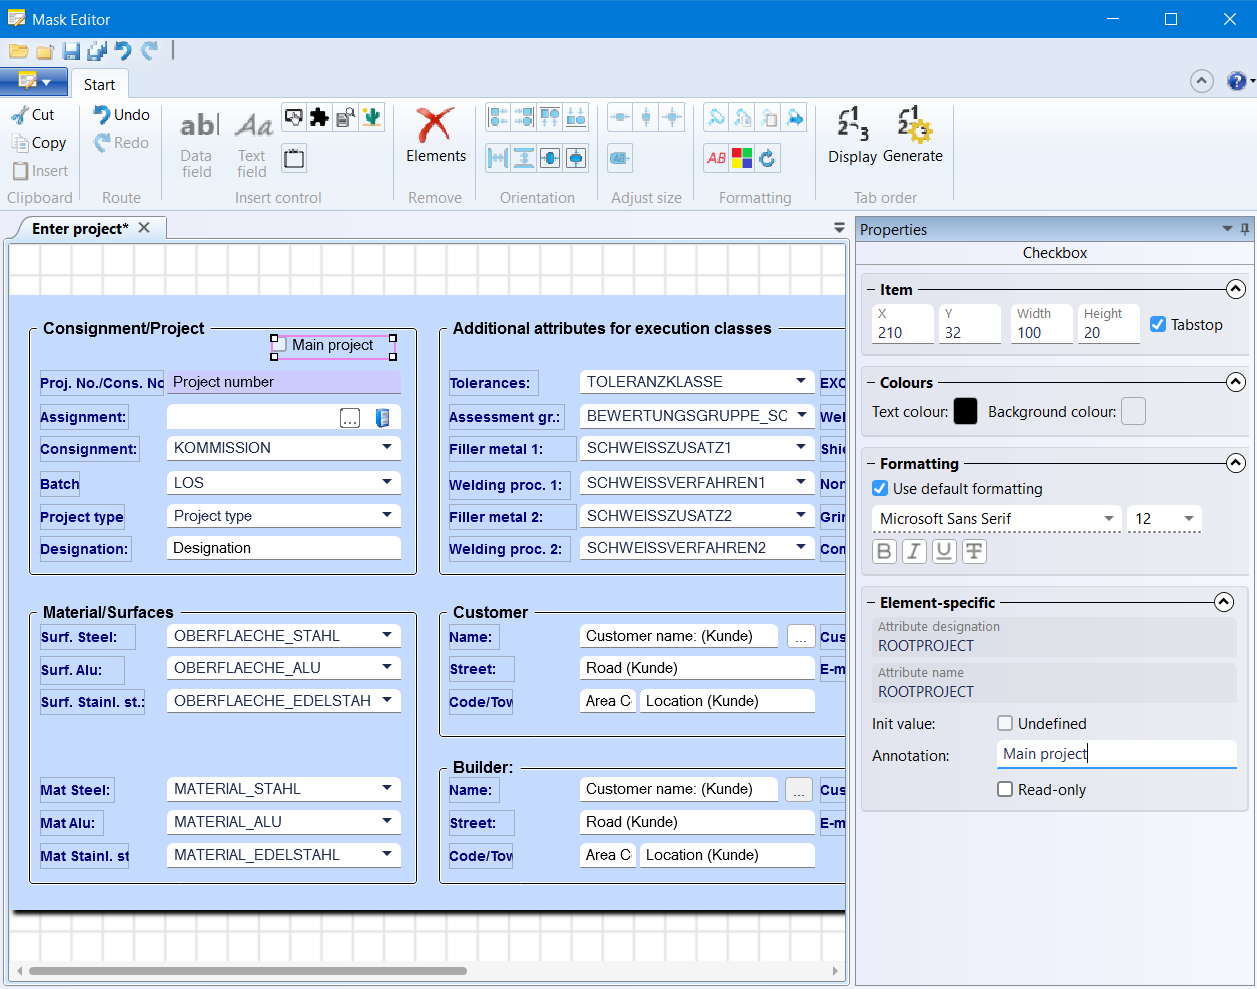Toggle the Tabstop checkbox
The image size is (1257, 989).
coord(1158,324)
